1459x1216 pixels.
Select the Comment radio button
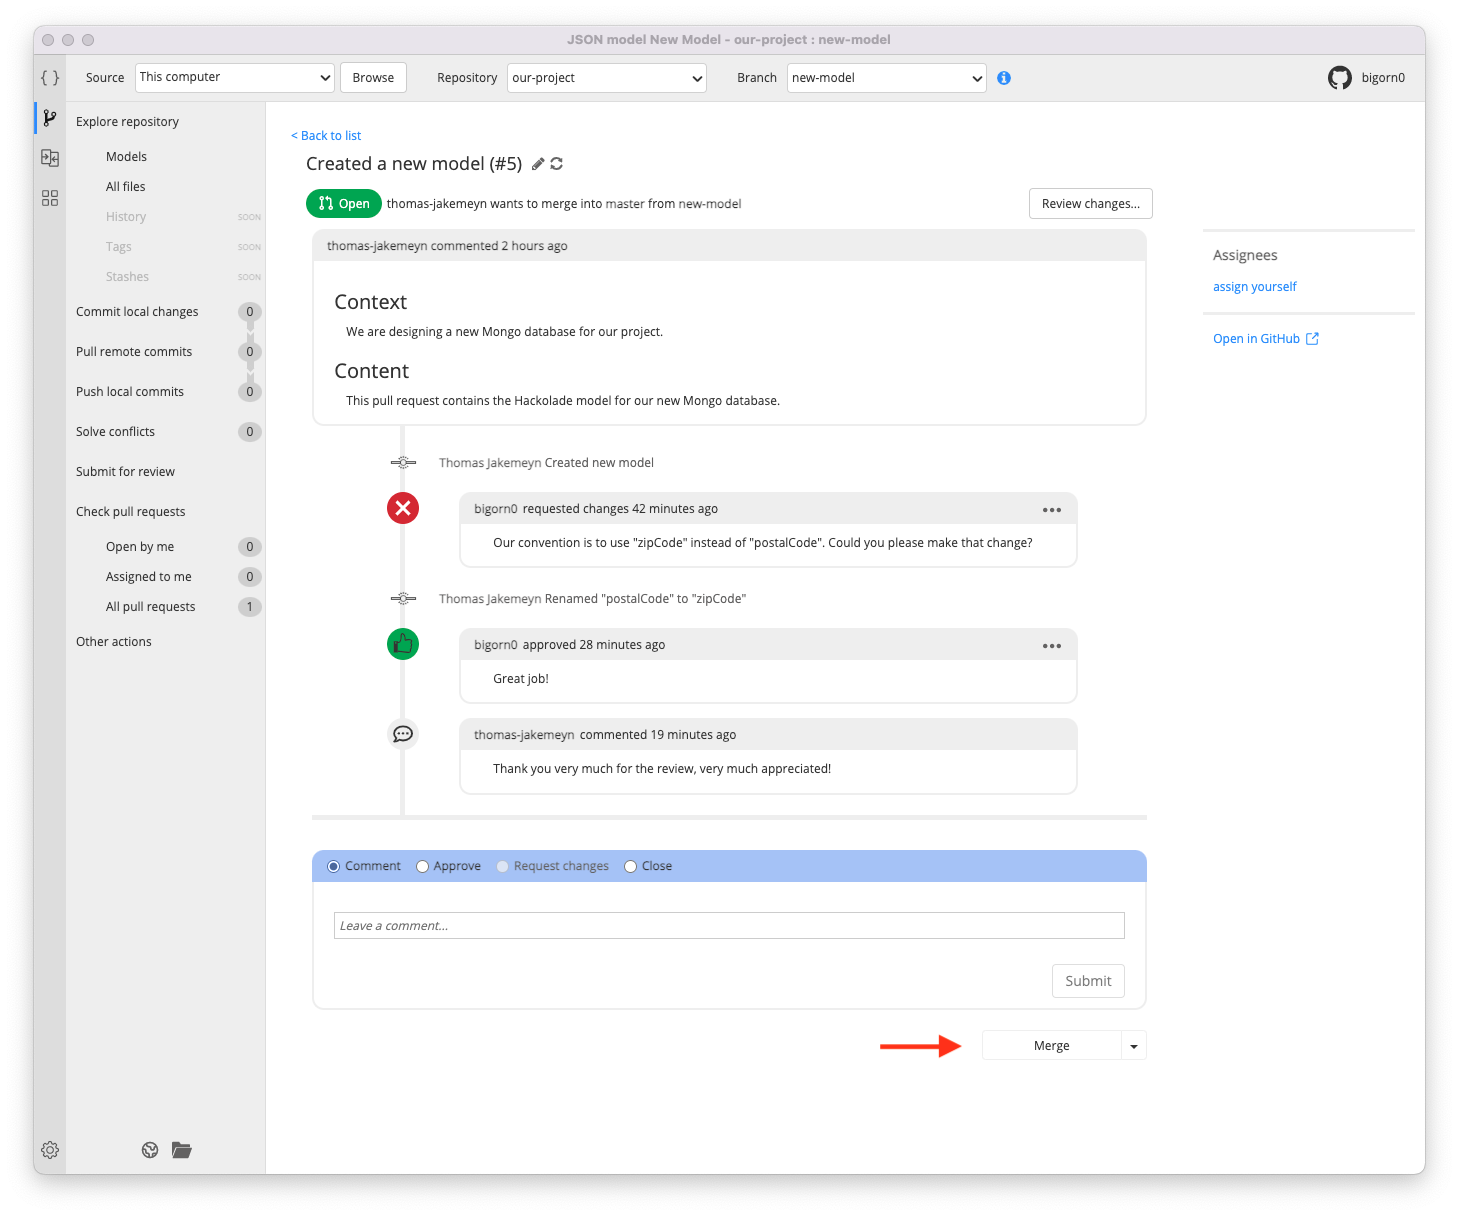click(x=333, y=866)
